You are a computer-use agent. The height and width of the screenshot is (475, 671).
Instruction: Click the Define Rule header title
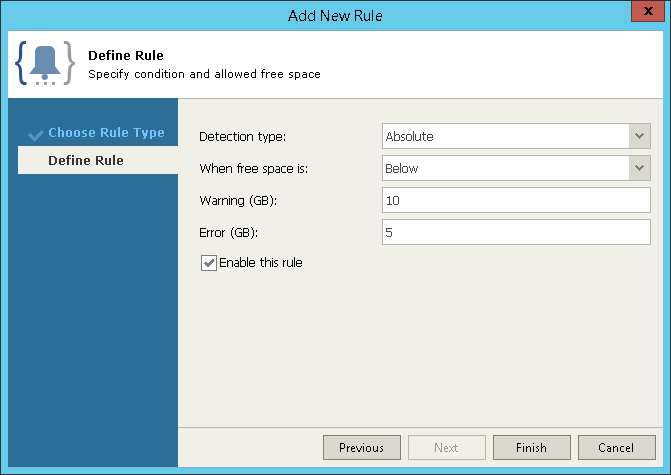click(126, 55)
